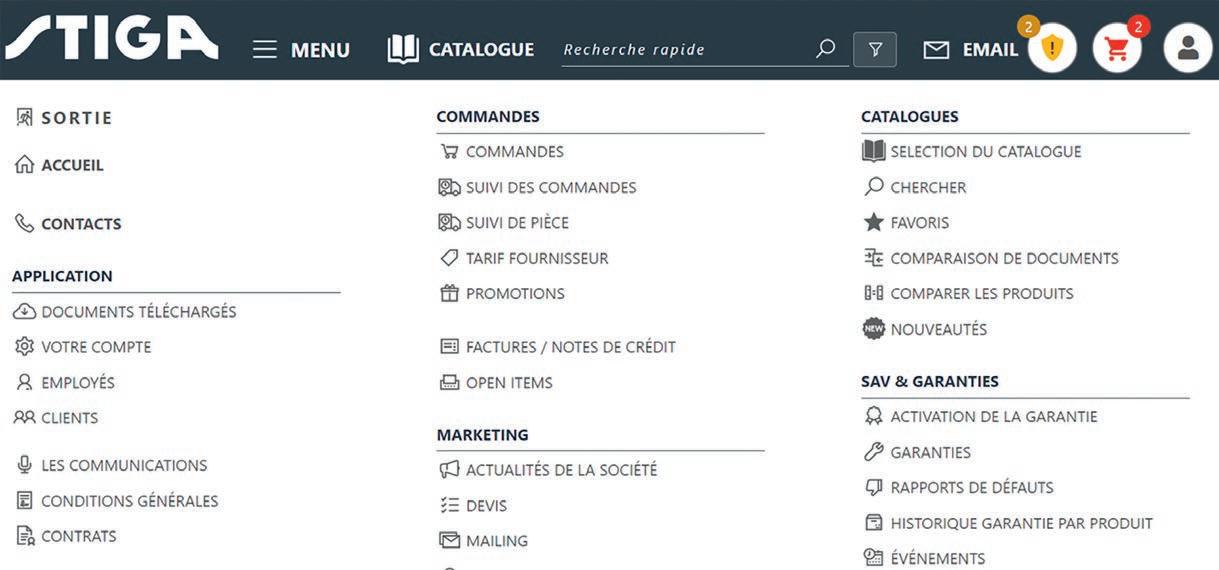This screenshot has width=1219, height=570.
Task: Open Nouveautés new items entry
Action: pyautogui.click(x=938, y=329)
